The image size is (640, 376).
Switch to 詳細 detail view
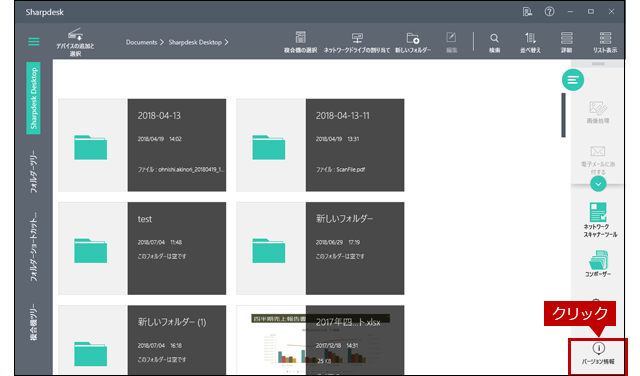567,42
